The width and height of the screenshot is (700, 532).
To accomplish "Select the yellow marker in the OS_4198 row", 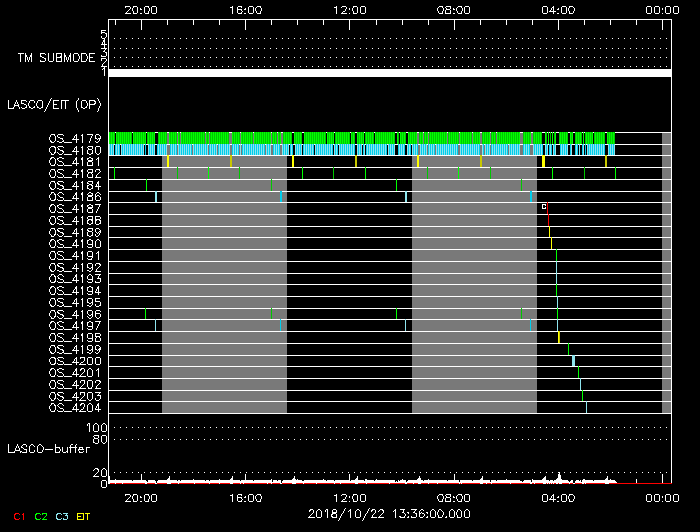I will (559, 337).
